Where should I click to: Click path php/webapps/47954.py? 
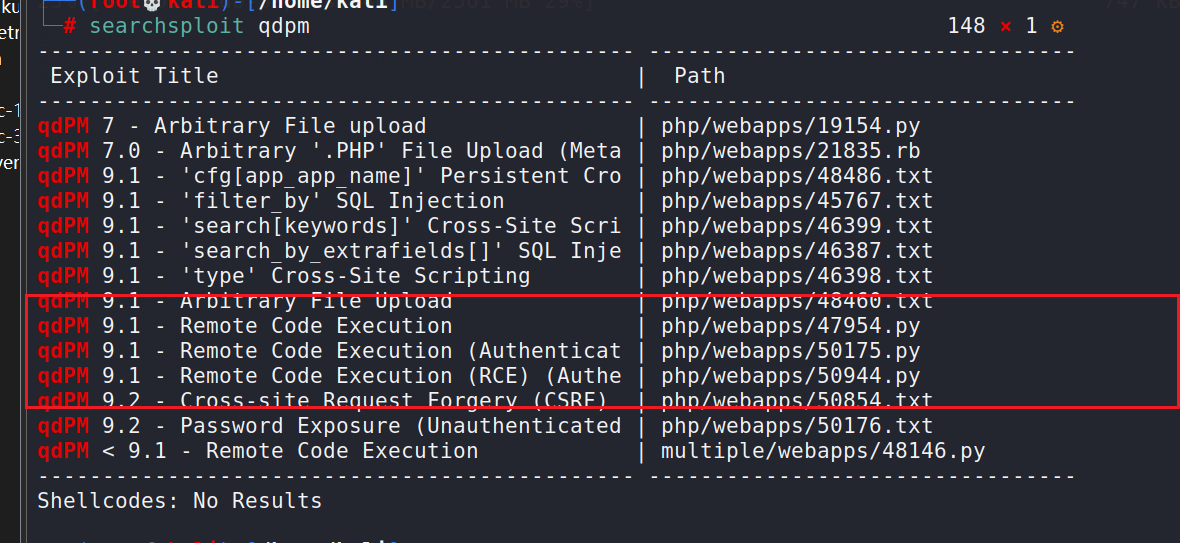coord(790,326)
